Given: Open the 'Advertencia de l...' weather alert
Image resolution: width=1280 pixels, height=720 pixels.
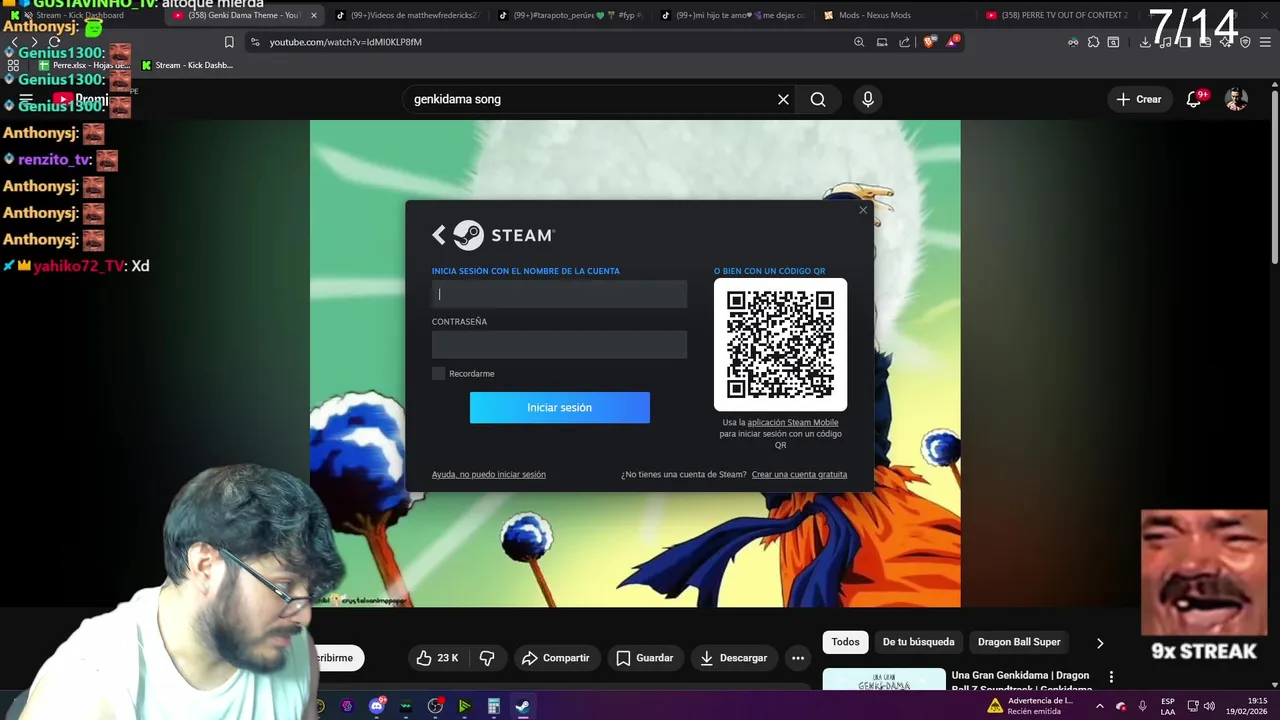Looking at the screenshot, I should (1029, 706).
